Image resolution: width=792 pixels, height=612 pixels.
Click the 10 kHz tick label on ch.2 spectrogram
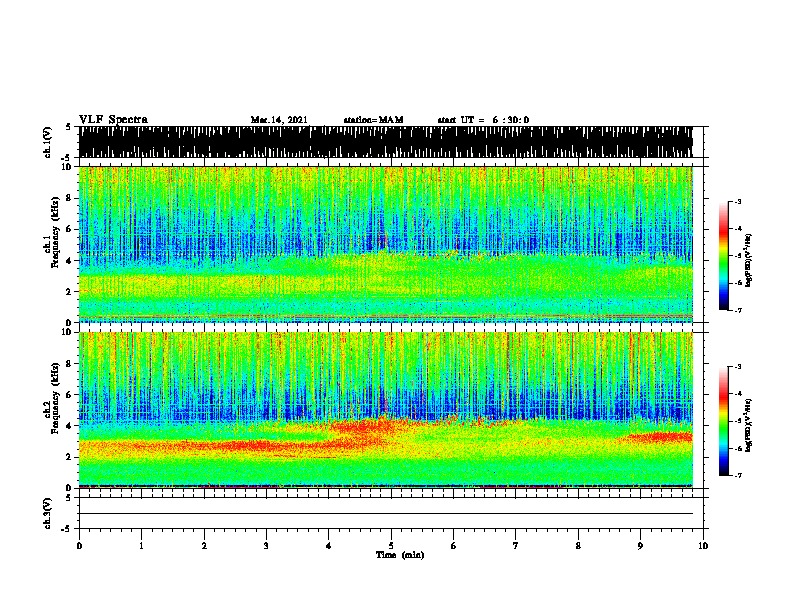click(x=68, y=332)
